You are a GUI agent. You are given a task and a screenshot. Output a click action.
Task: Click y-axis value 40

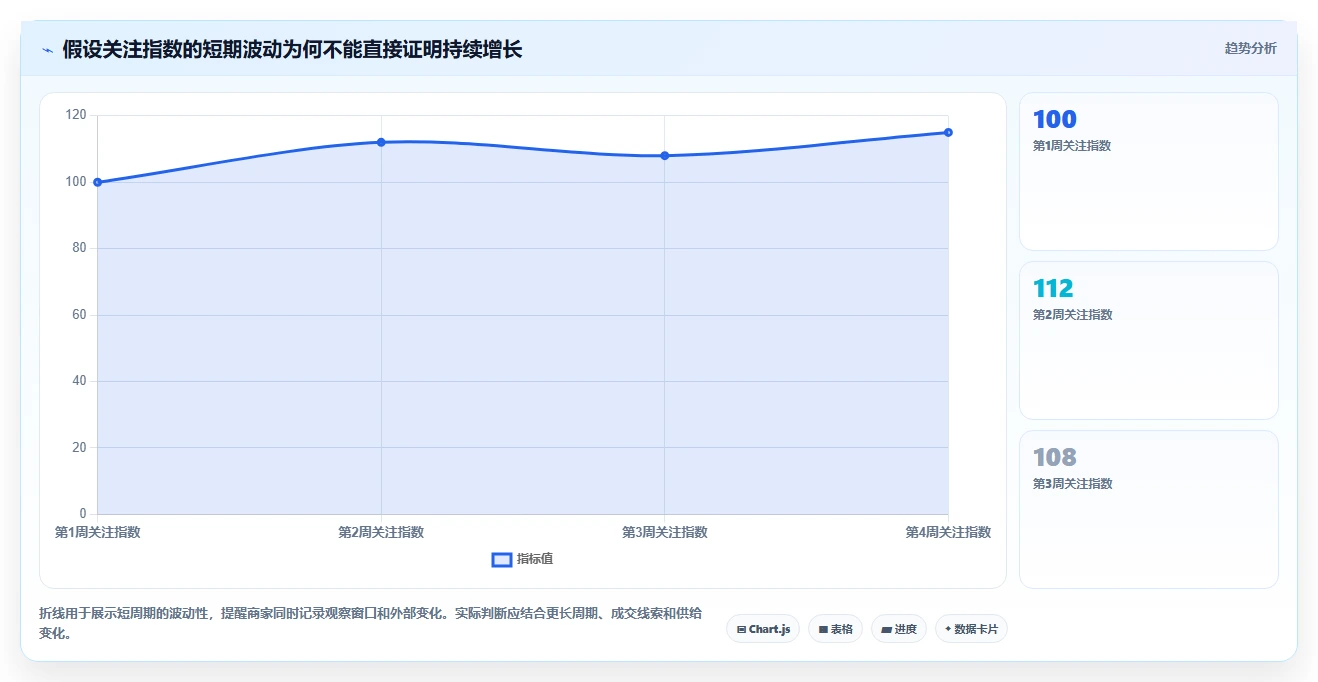click(79, 381)
